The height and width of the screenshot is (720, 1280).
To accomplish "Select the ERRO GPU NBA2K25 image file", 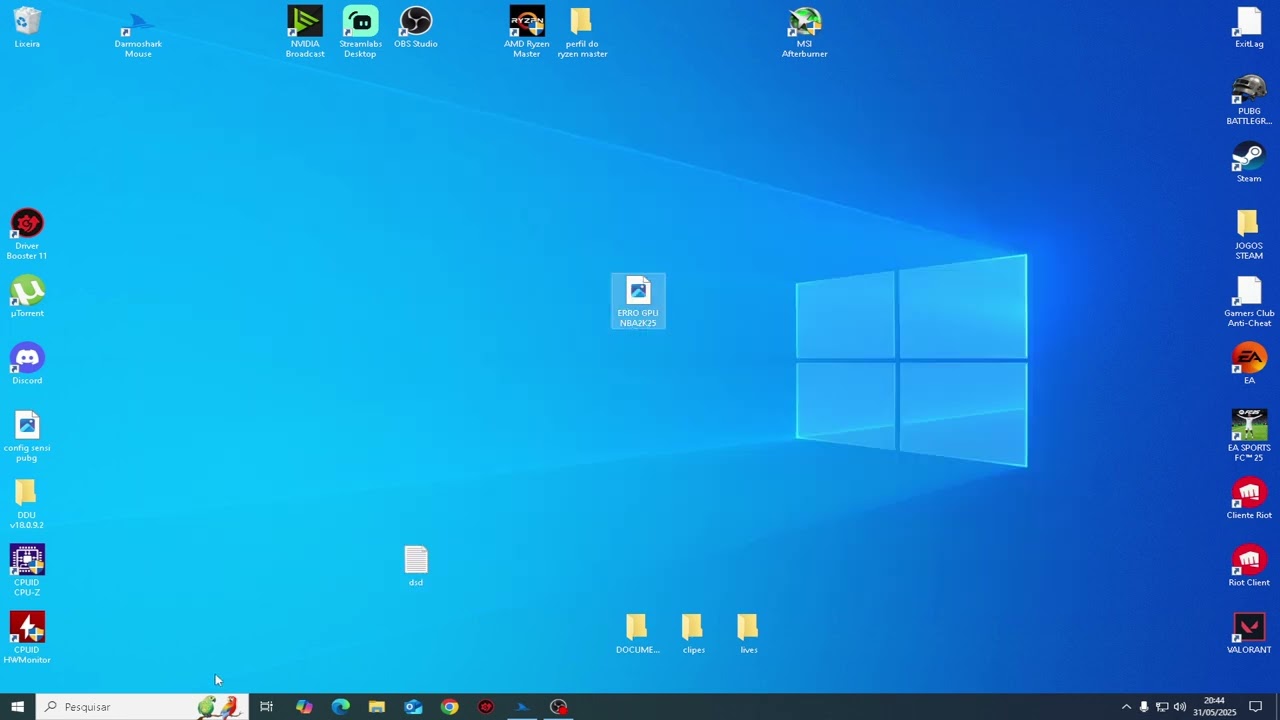I will 638,302.
